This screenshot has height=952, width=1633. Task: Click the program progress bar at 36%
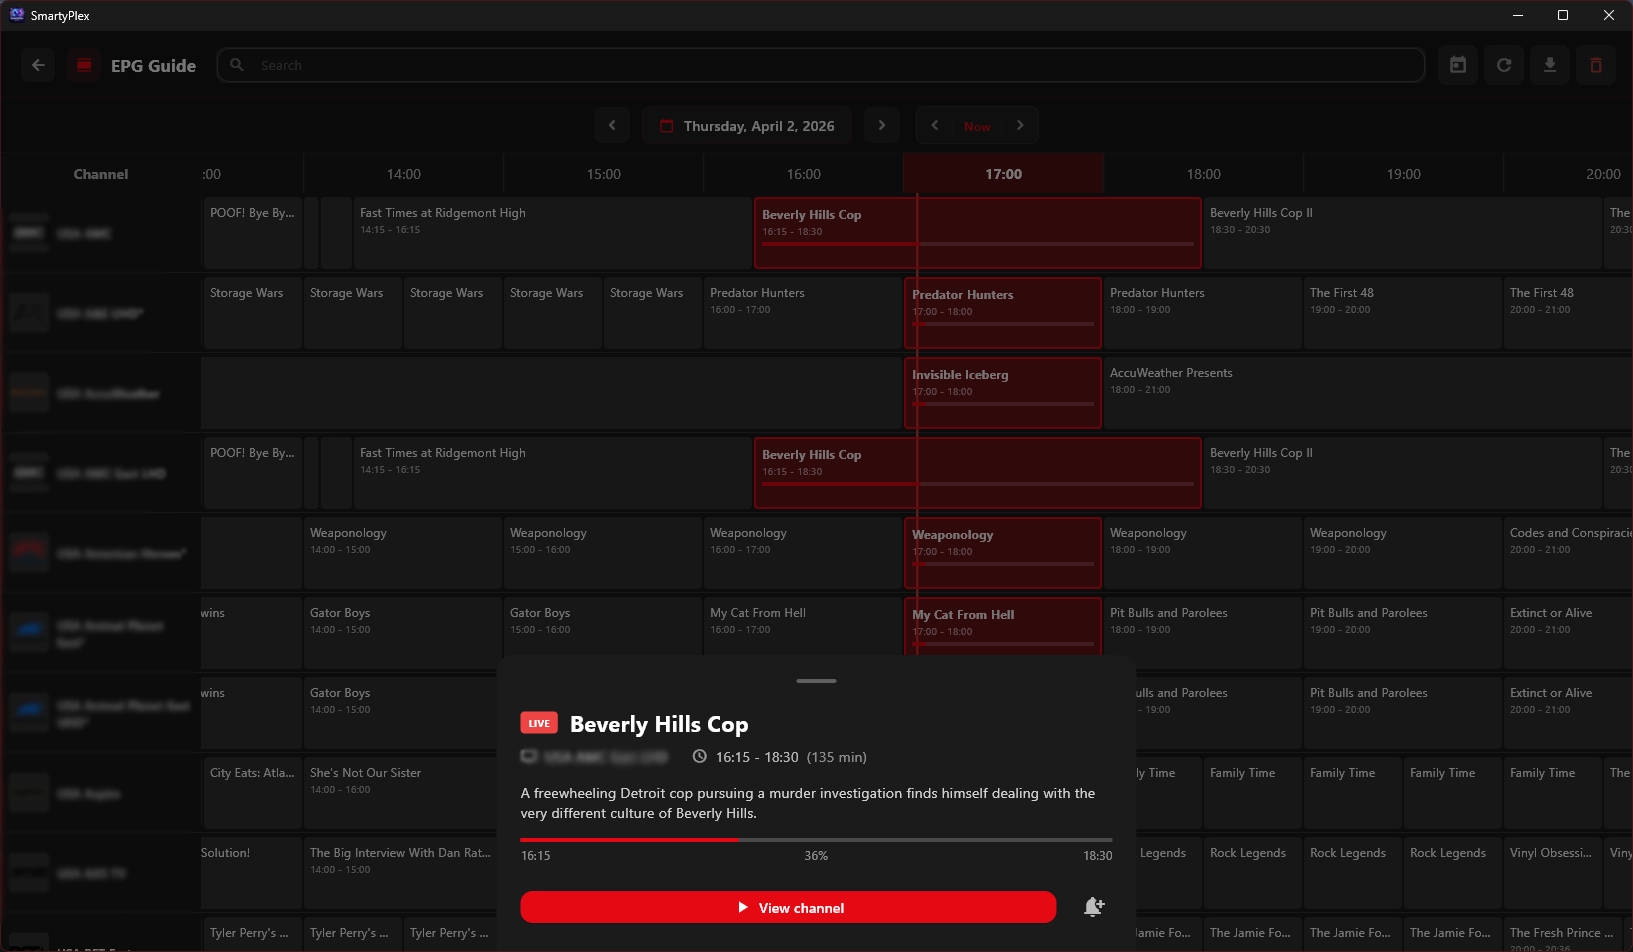[x=816, y=840]
